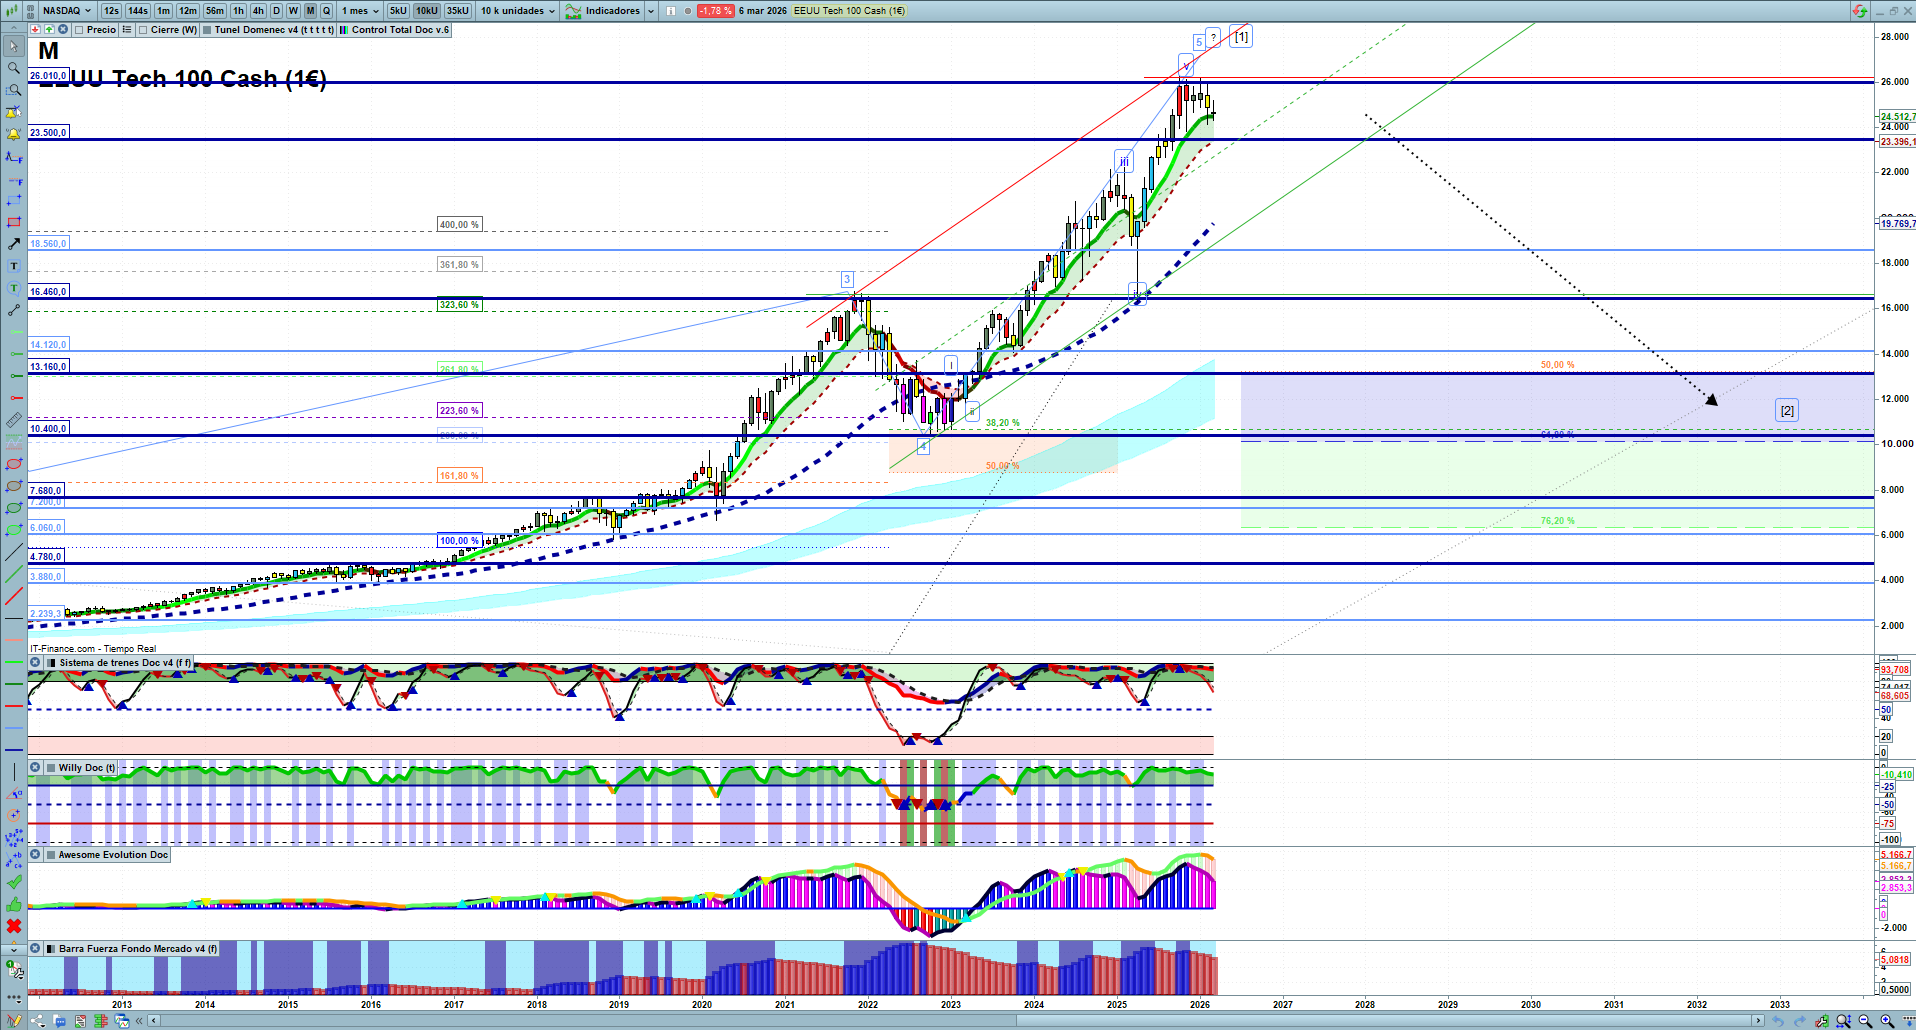Screen dimensions: 1916x1030
Task: Open Control Total Doc v.6 indicator settings
Action: pos(394,30)
